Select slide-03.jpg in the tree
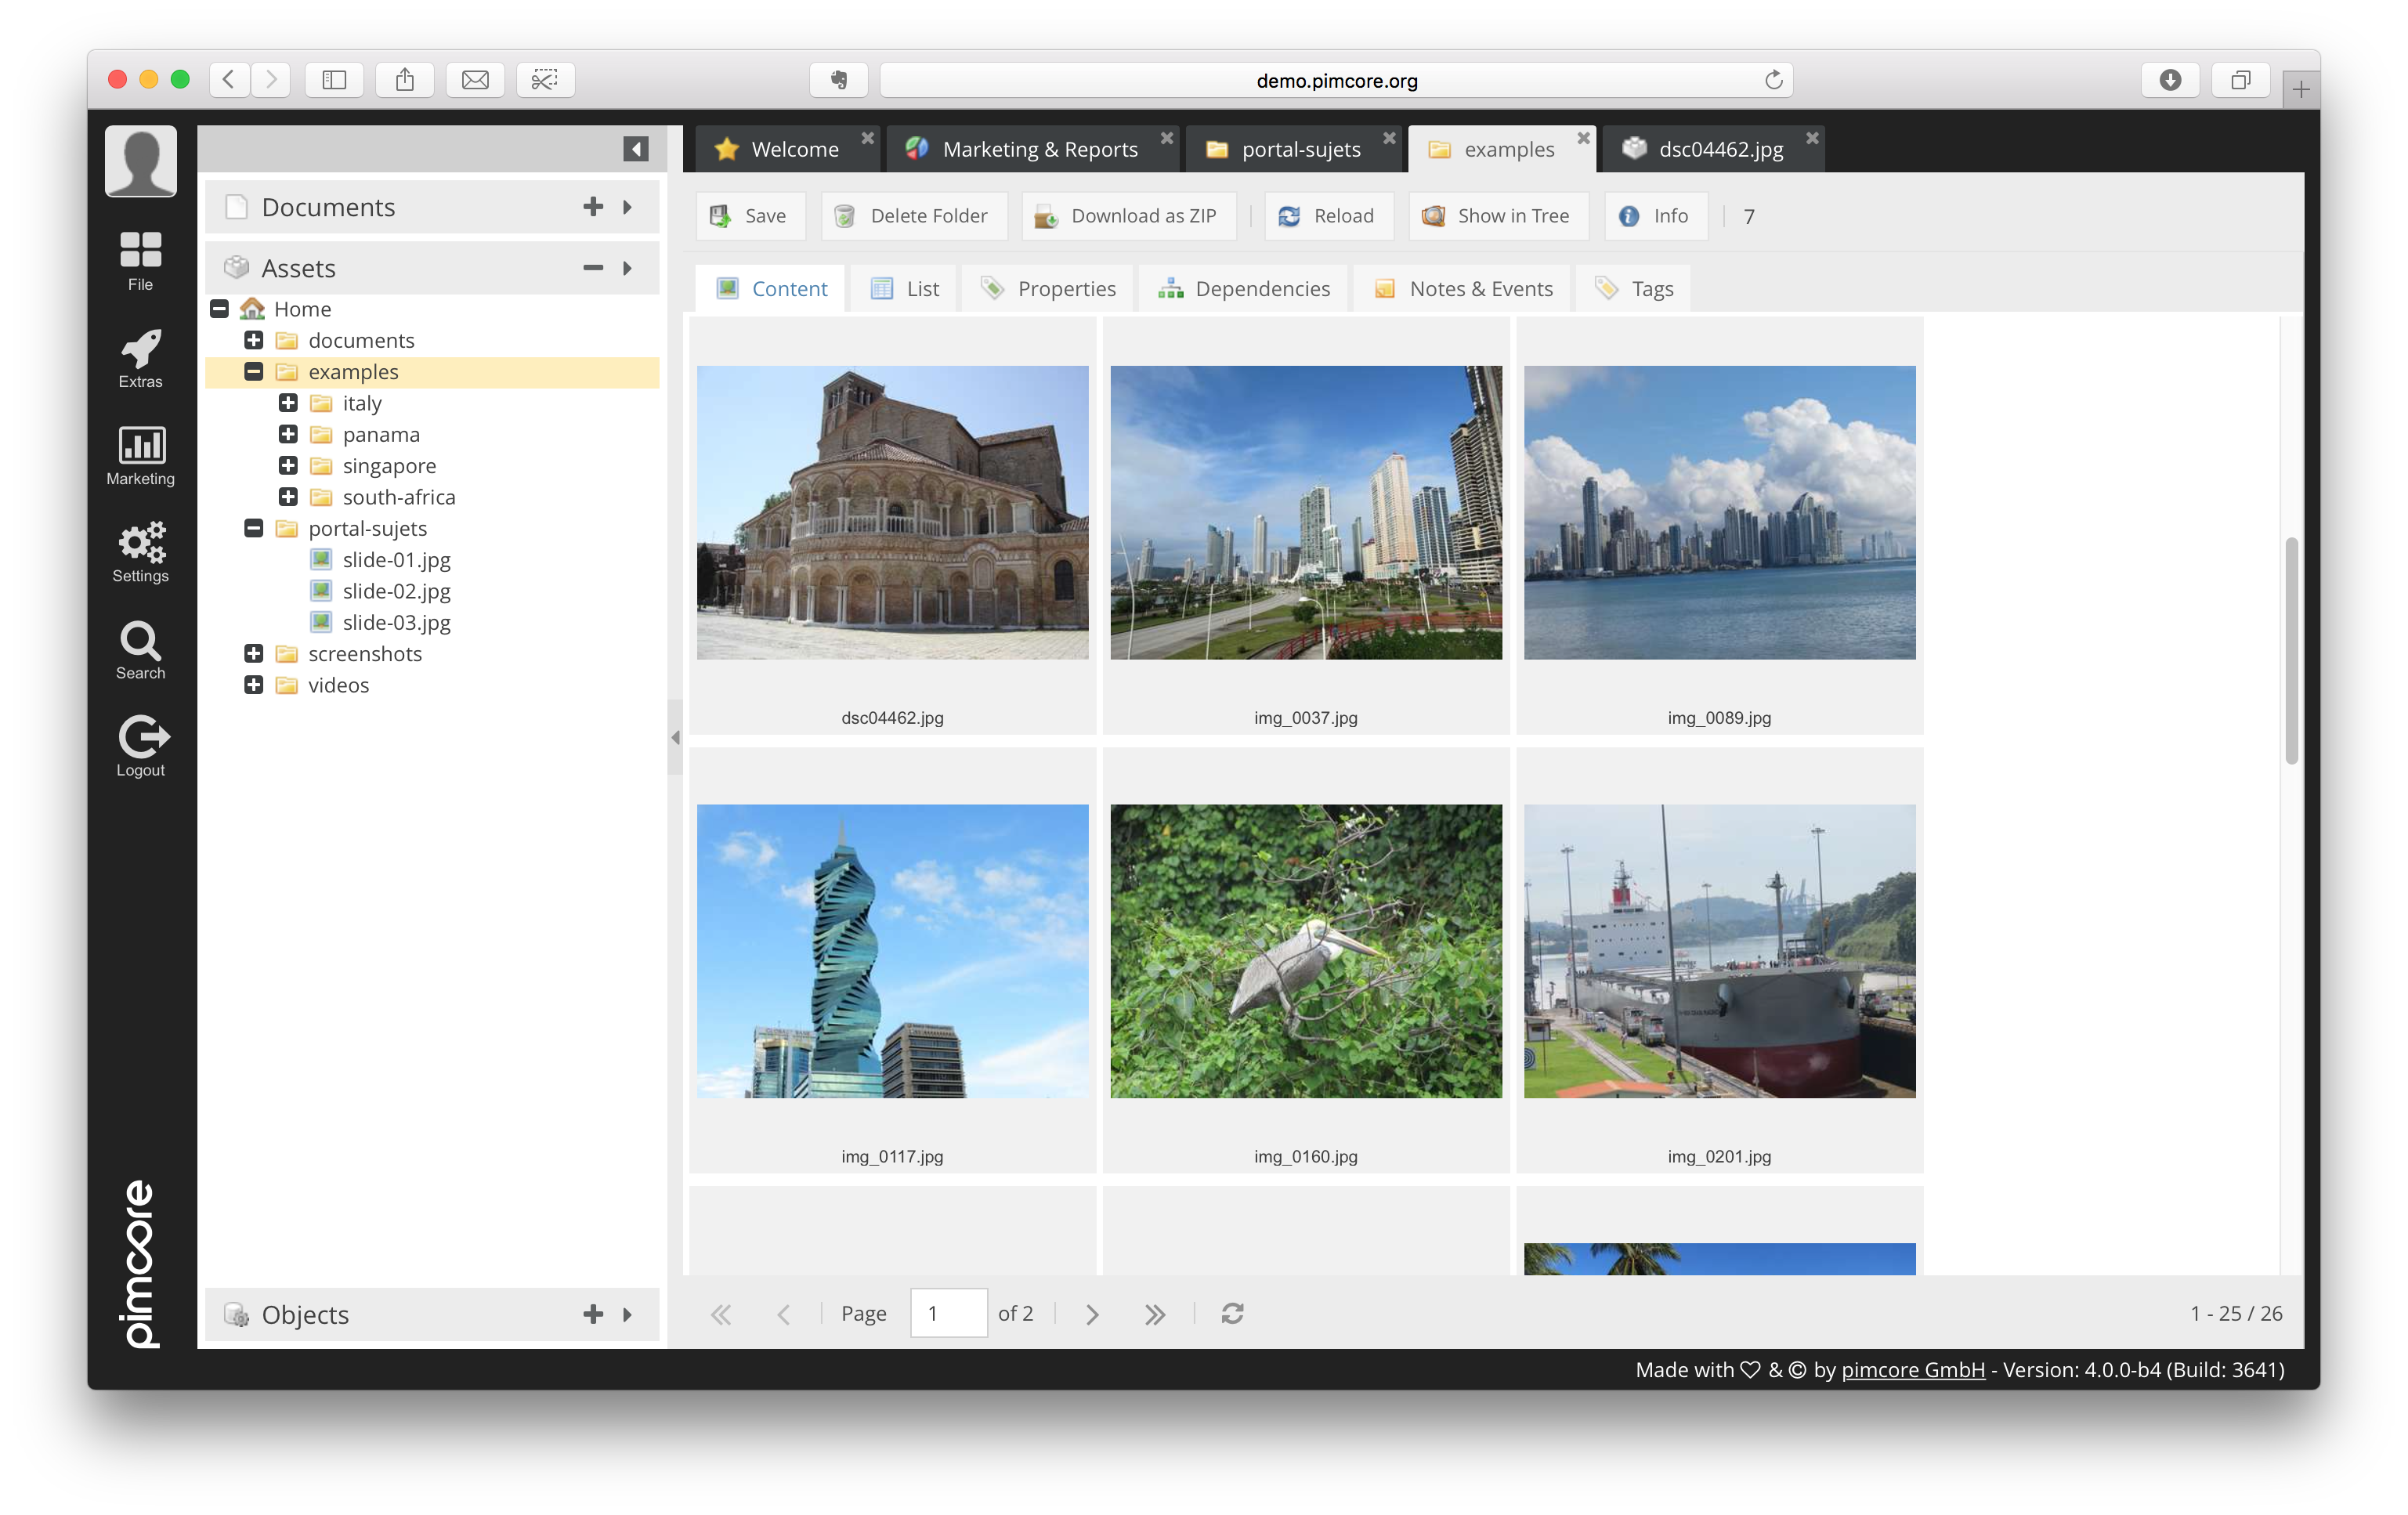The image size is (2408, 1515). (x=396, y=622)
